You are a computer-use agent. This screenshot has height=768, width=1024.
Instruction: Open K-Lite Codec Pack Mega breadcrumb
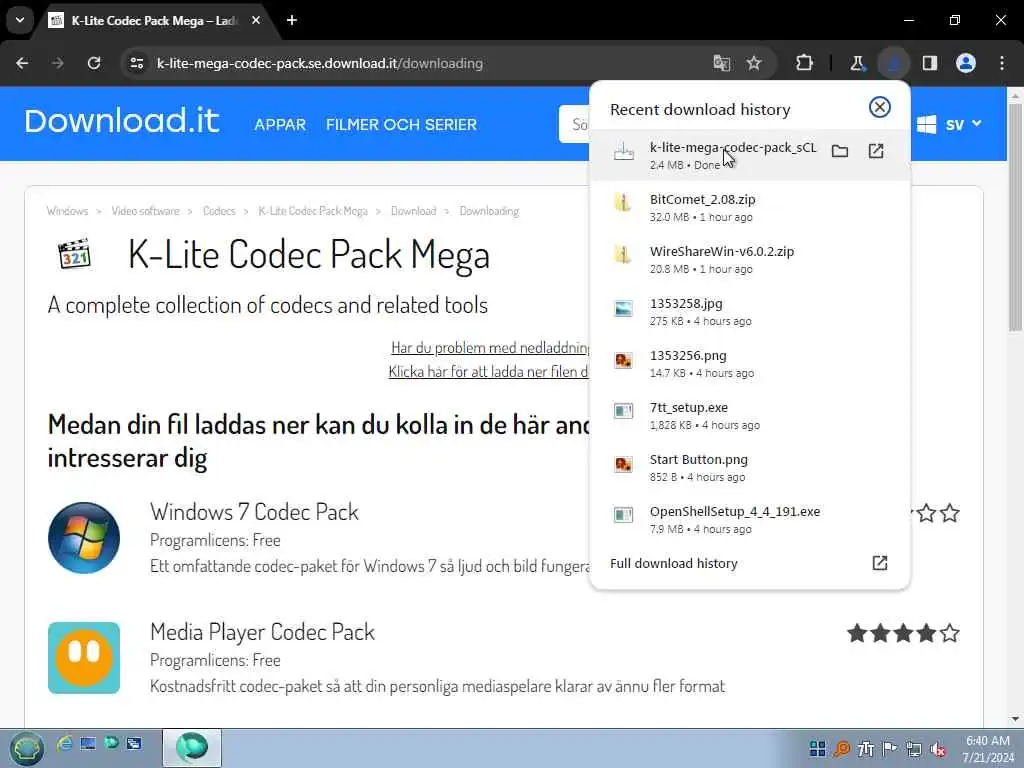click(313, 211)
